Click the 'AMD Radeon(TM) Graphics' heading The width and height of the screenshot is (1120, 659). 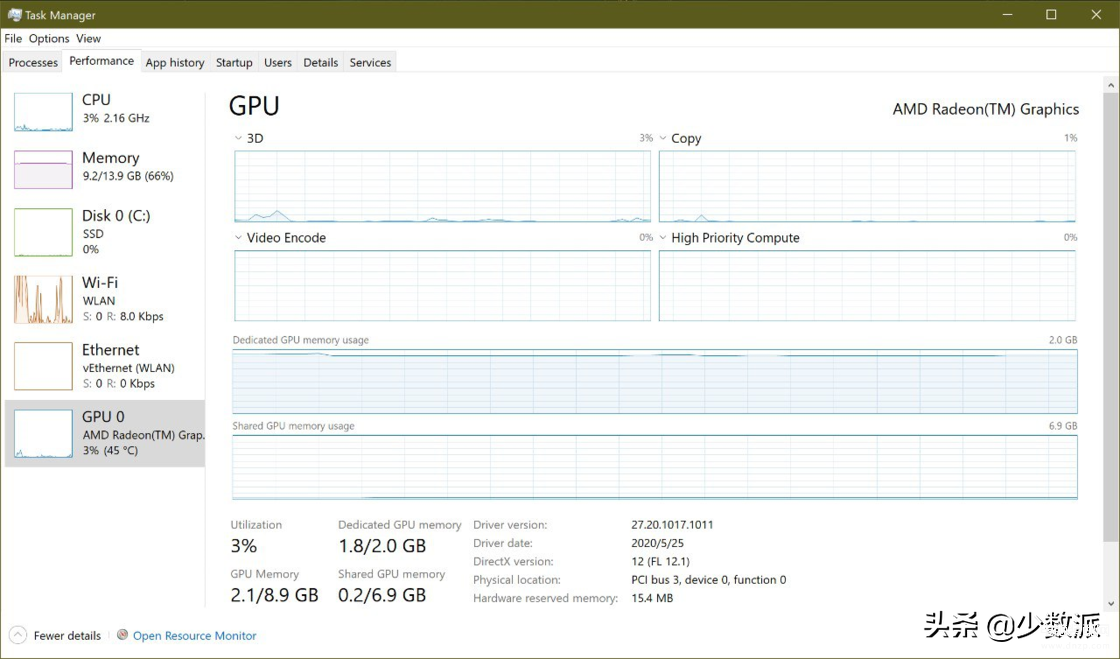986,109
